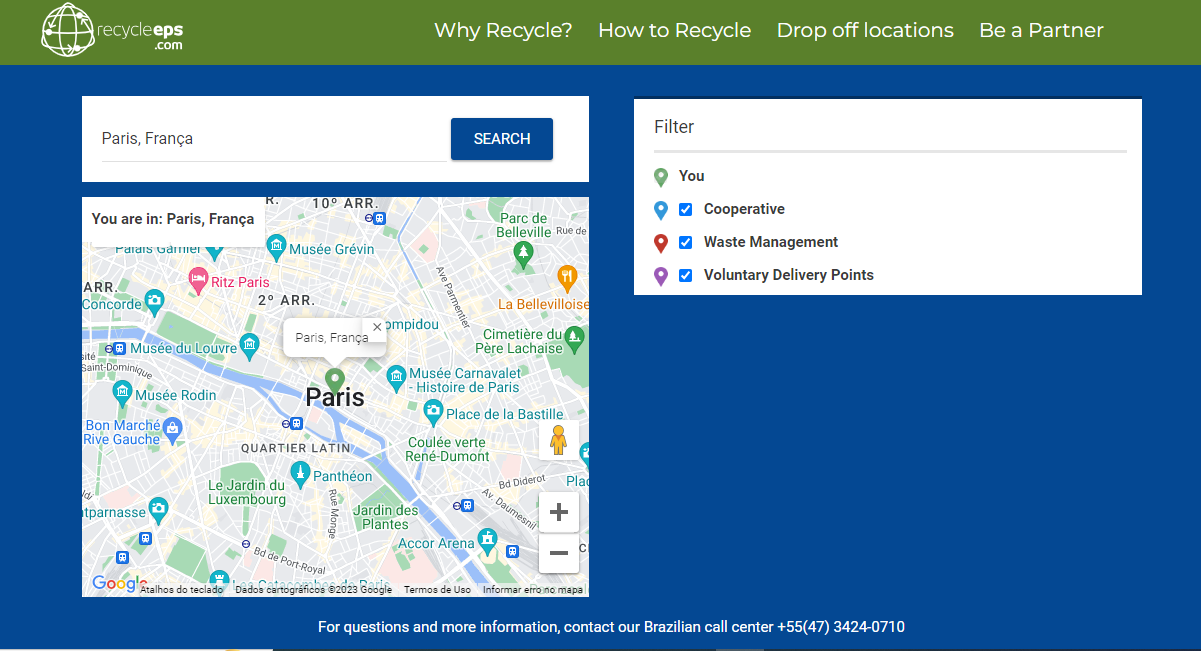The height and width of the screenshot is (651, 1201).
Task: Click the recycleeps globe logo
Action: [x=66, y=30]
